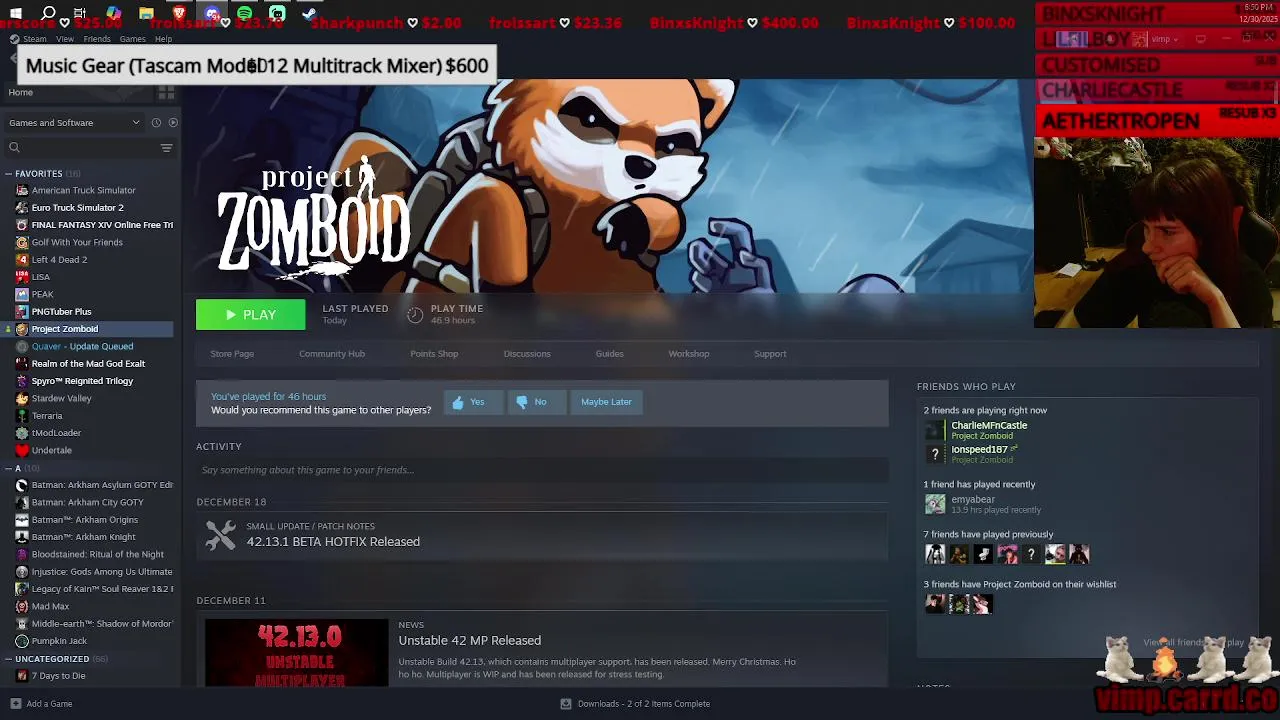Viewport: 1280px width, 720px height.
Task: Collapse the A category
Action: pos(8,468)
